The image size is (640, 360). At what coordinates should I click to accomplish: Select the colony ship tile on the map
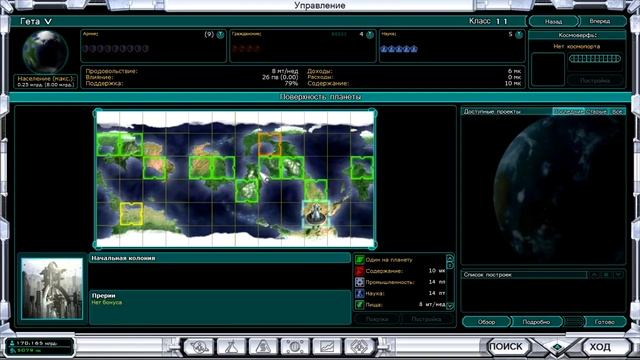[x=315, y=213]
